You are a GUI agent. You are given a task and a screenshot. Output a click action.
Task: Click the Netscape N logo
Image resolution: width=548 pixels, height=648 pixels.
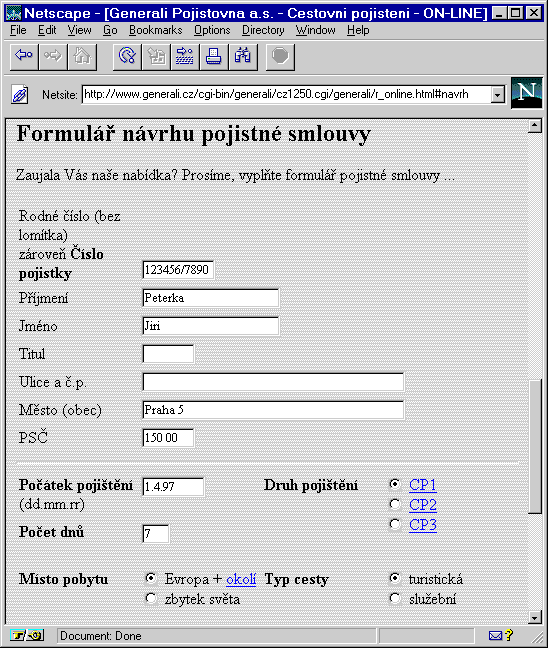tap(527, 93)
